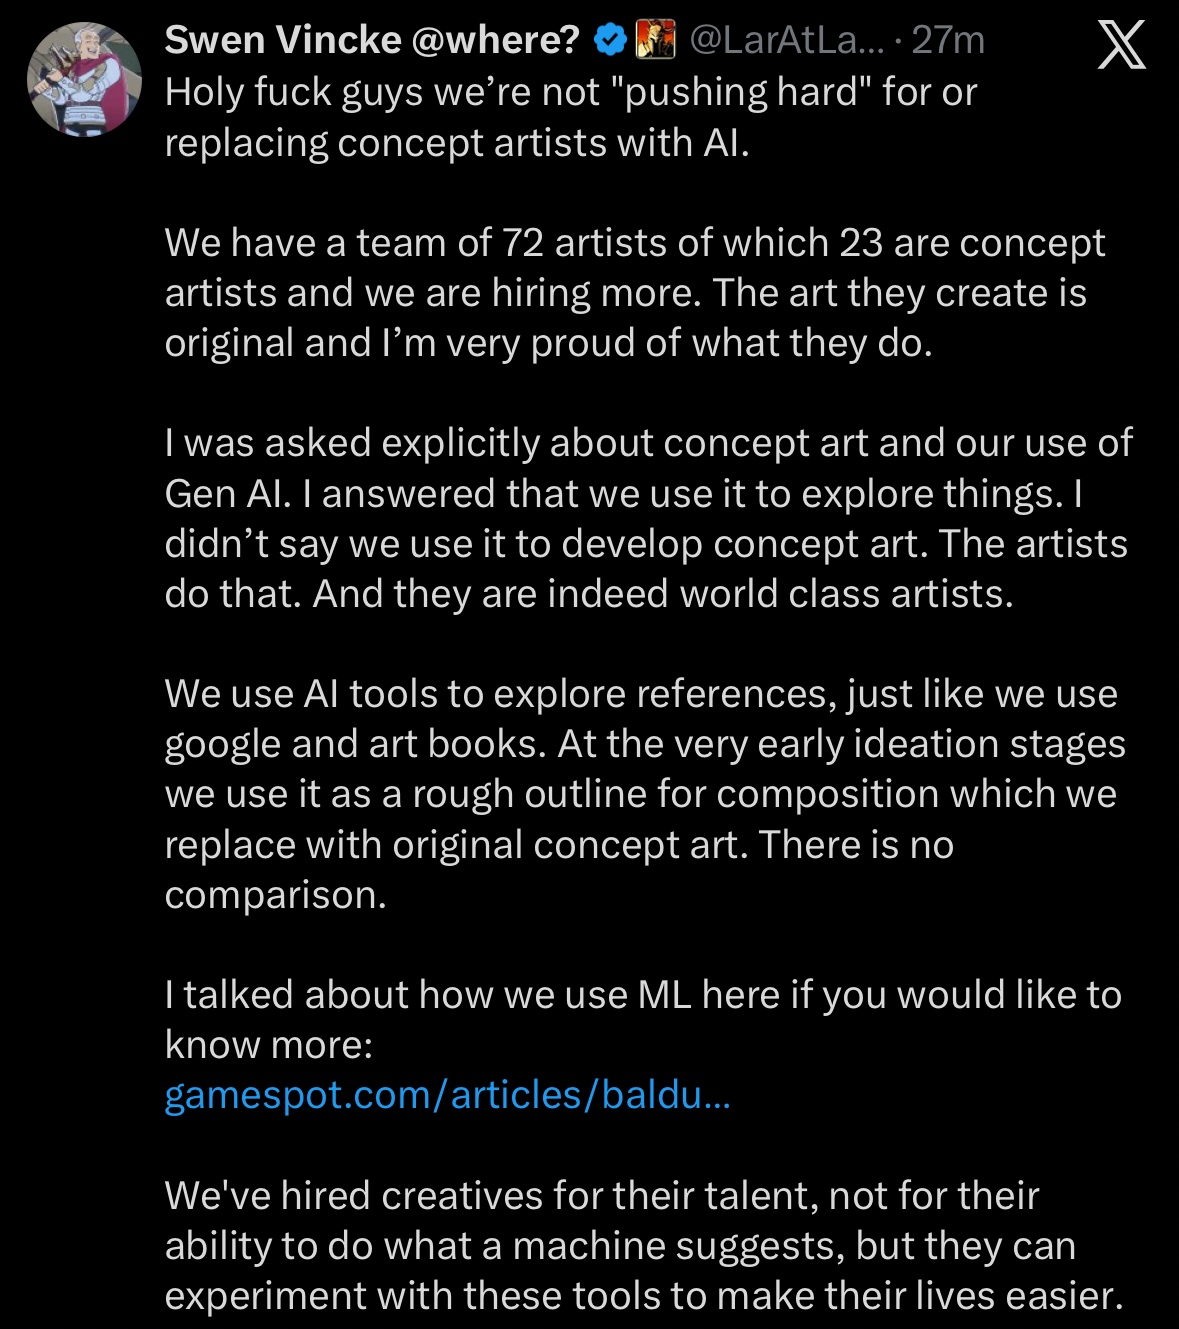1179x1329 pixels.
Task: Click the word "comparison." on its own line
Action: tap(275, 895)
